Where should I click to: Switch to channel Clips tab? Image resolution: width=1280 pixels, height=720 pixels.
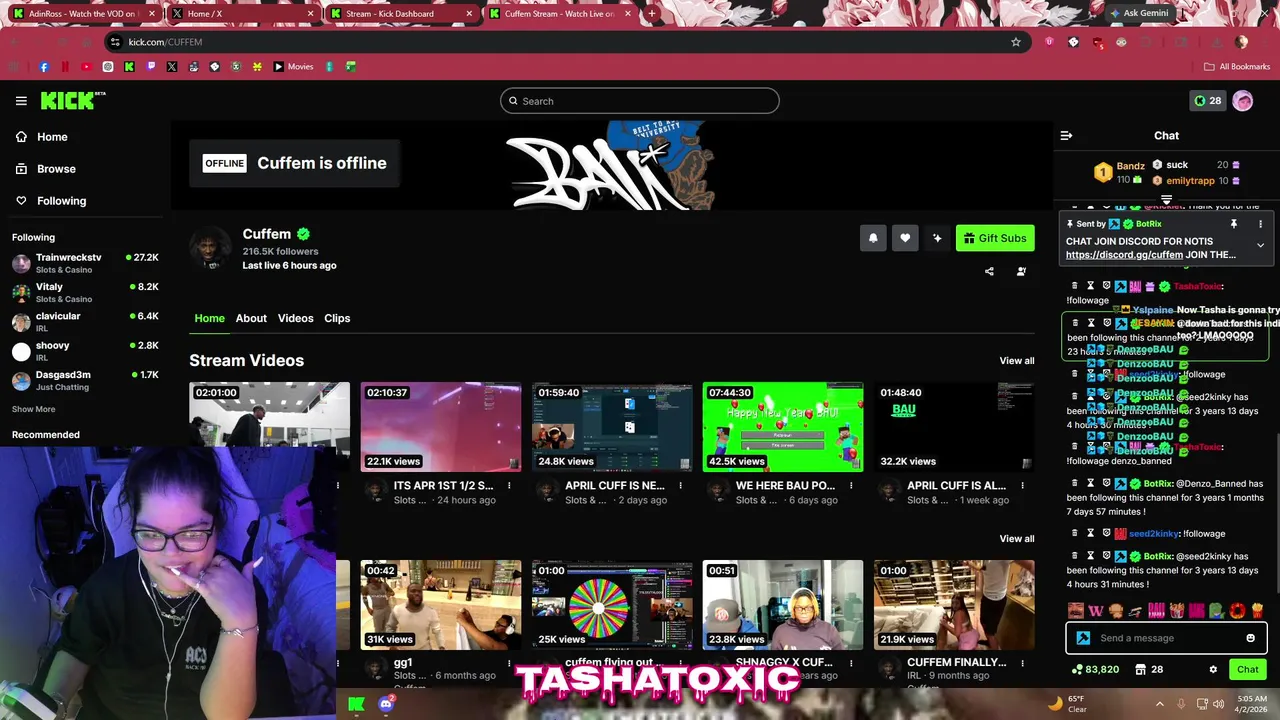coord(337,318)
